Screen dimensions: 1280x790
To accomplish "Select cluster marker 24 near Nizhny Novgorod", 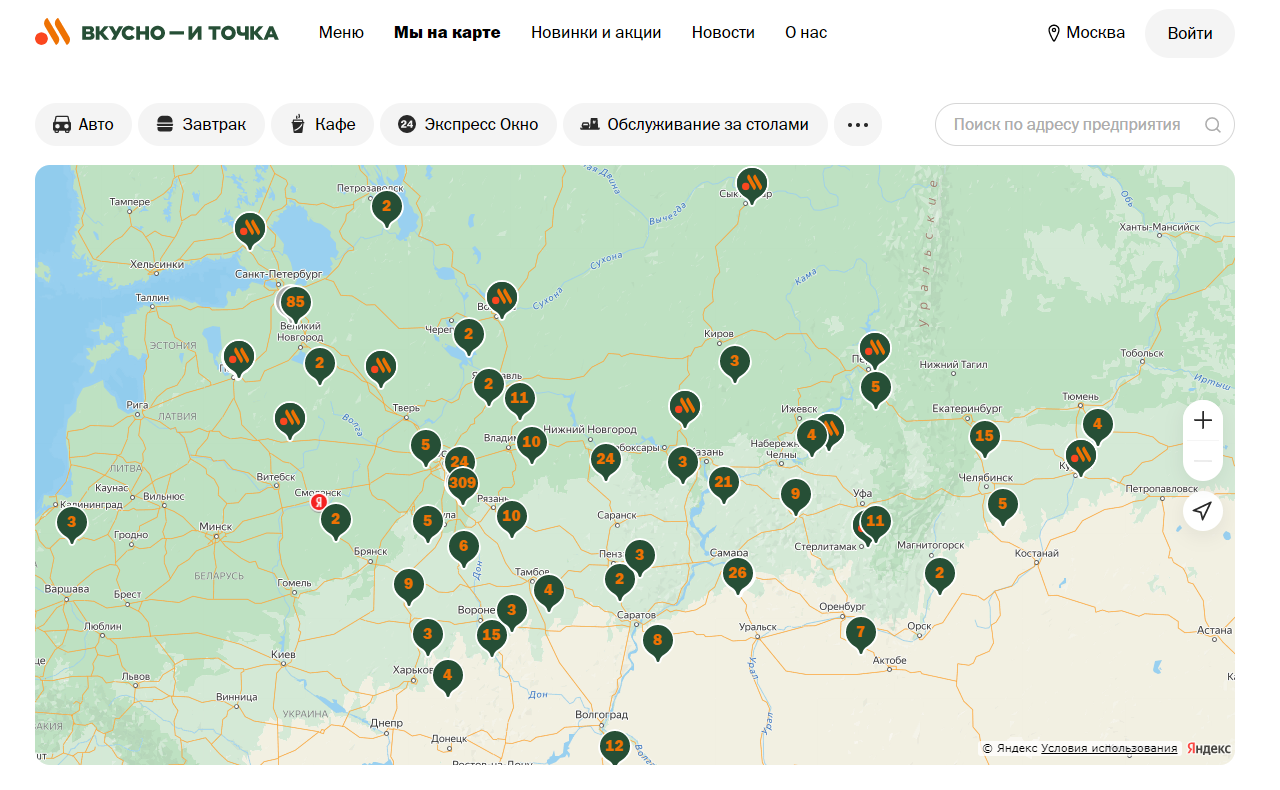I will point(605,461).
